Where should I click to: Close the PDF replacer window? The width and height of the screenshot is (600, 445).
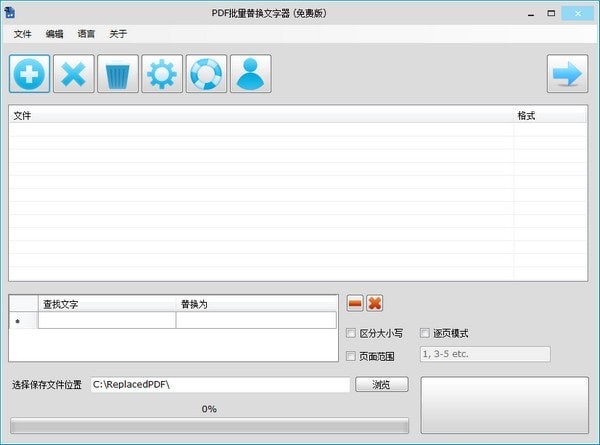(578, 13)
